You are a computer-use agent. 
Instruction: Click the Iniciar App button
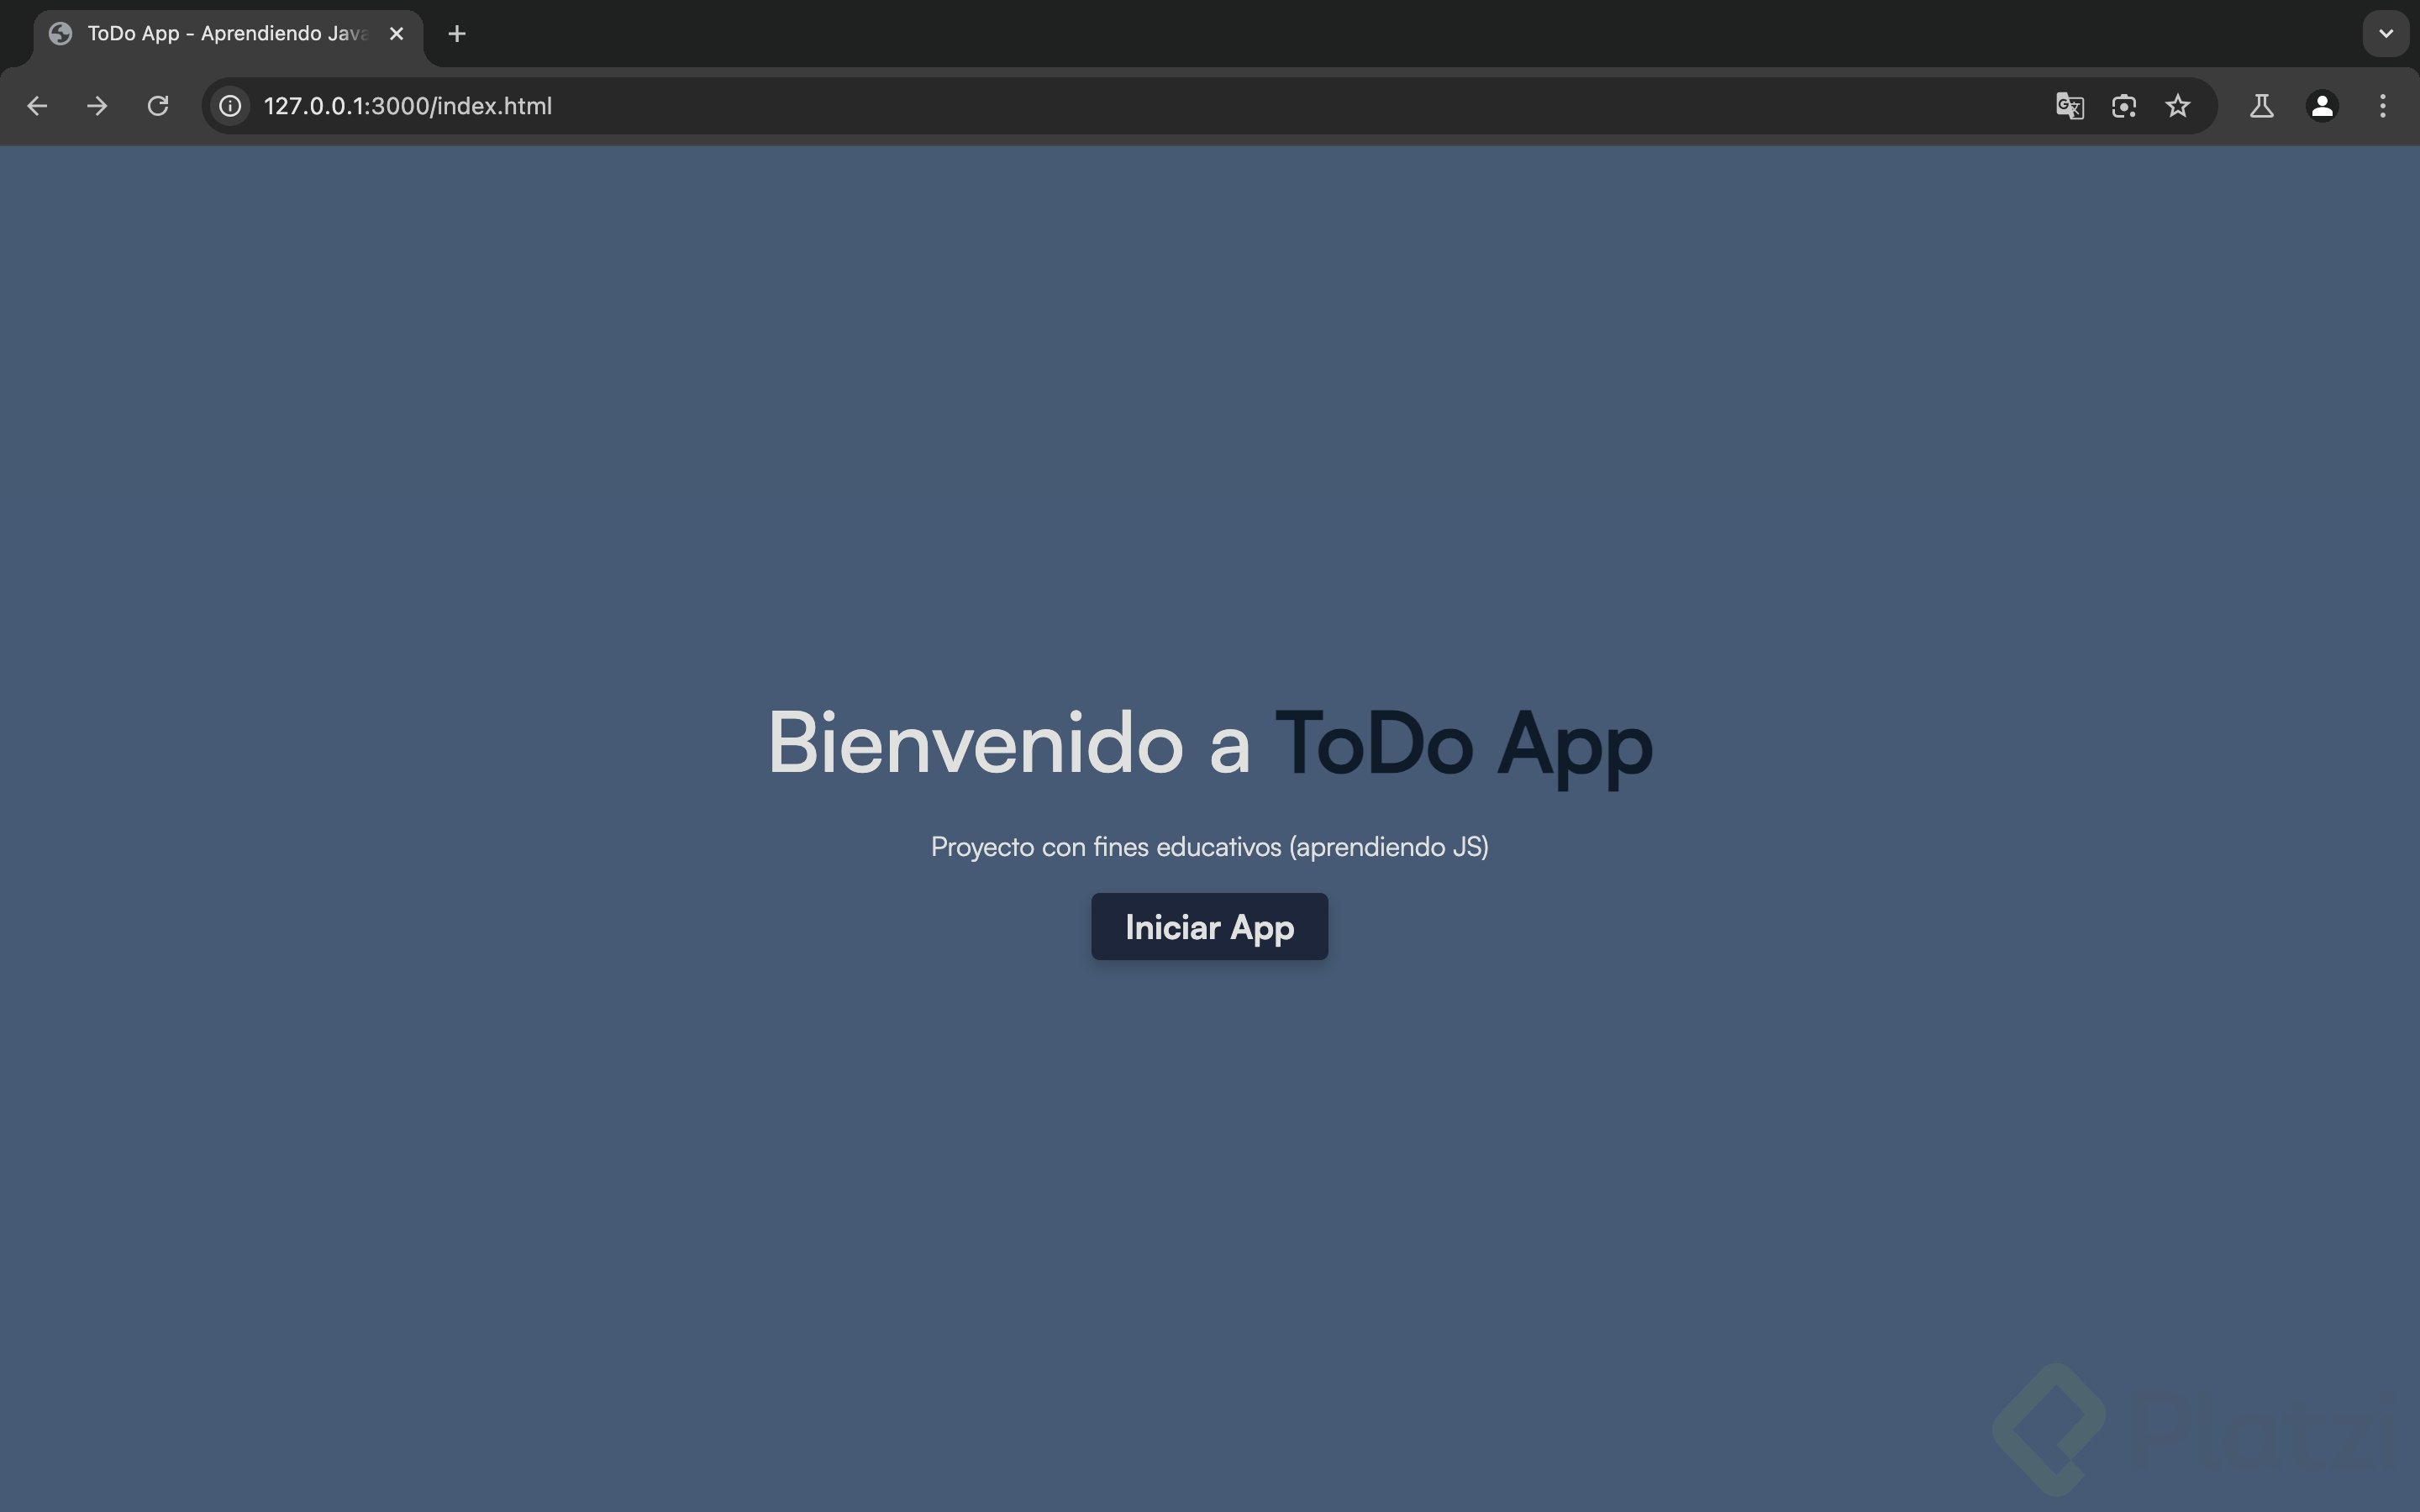[x=1209, y=927]
